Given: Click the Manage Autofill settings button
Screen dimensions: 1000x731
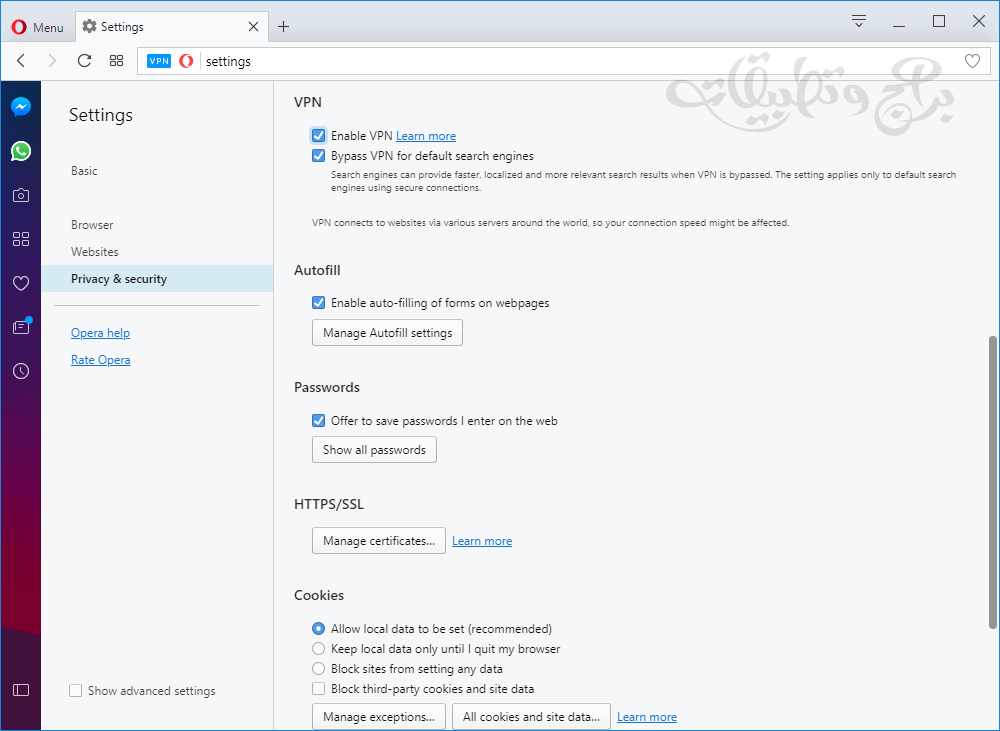Looking at the screenshot, I should [x=387, y=333].
